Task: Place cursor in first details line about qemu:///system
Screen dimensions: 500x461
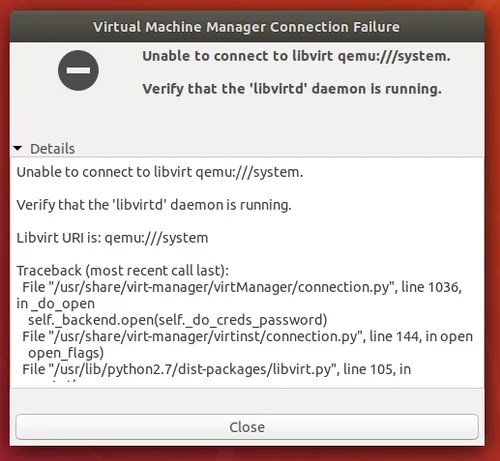Action: pos(160,172)
